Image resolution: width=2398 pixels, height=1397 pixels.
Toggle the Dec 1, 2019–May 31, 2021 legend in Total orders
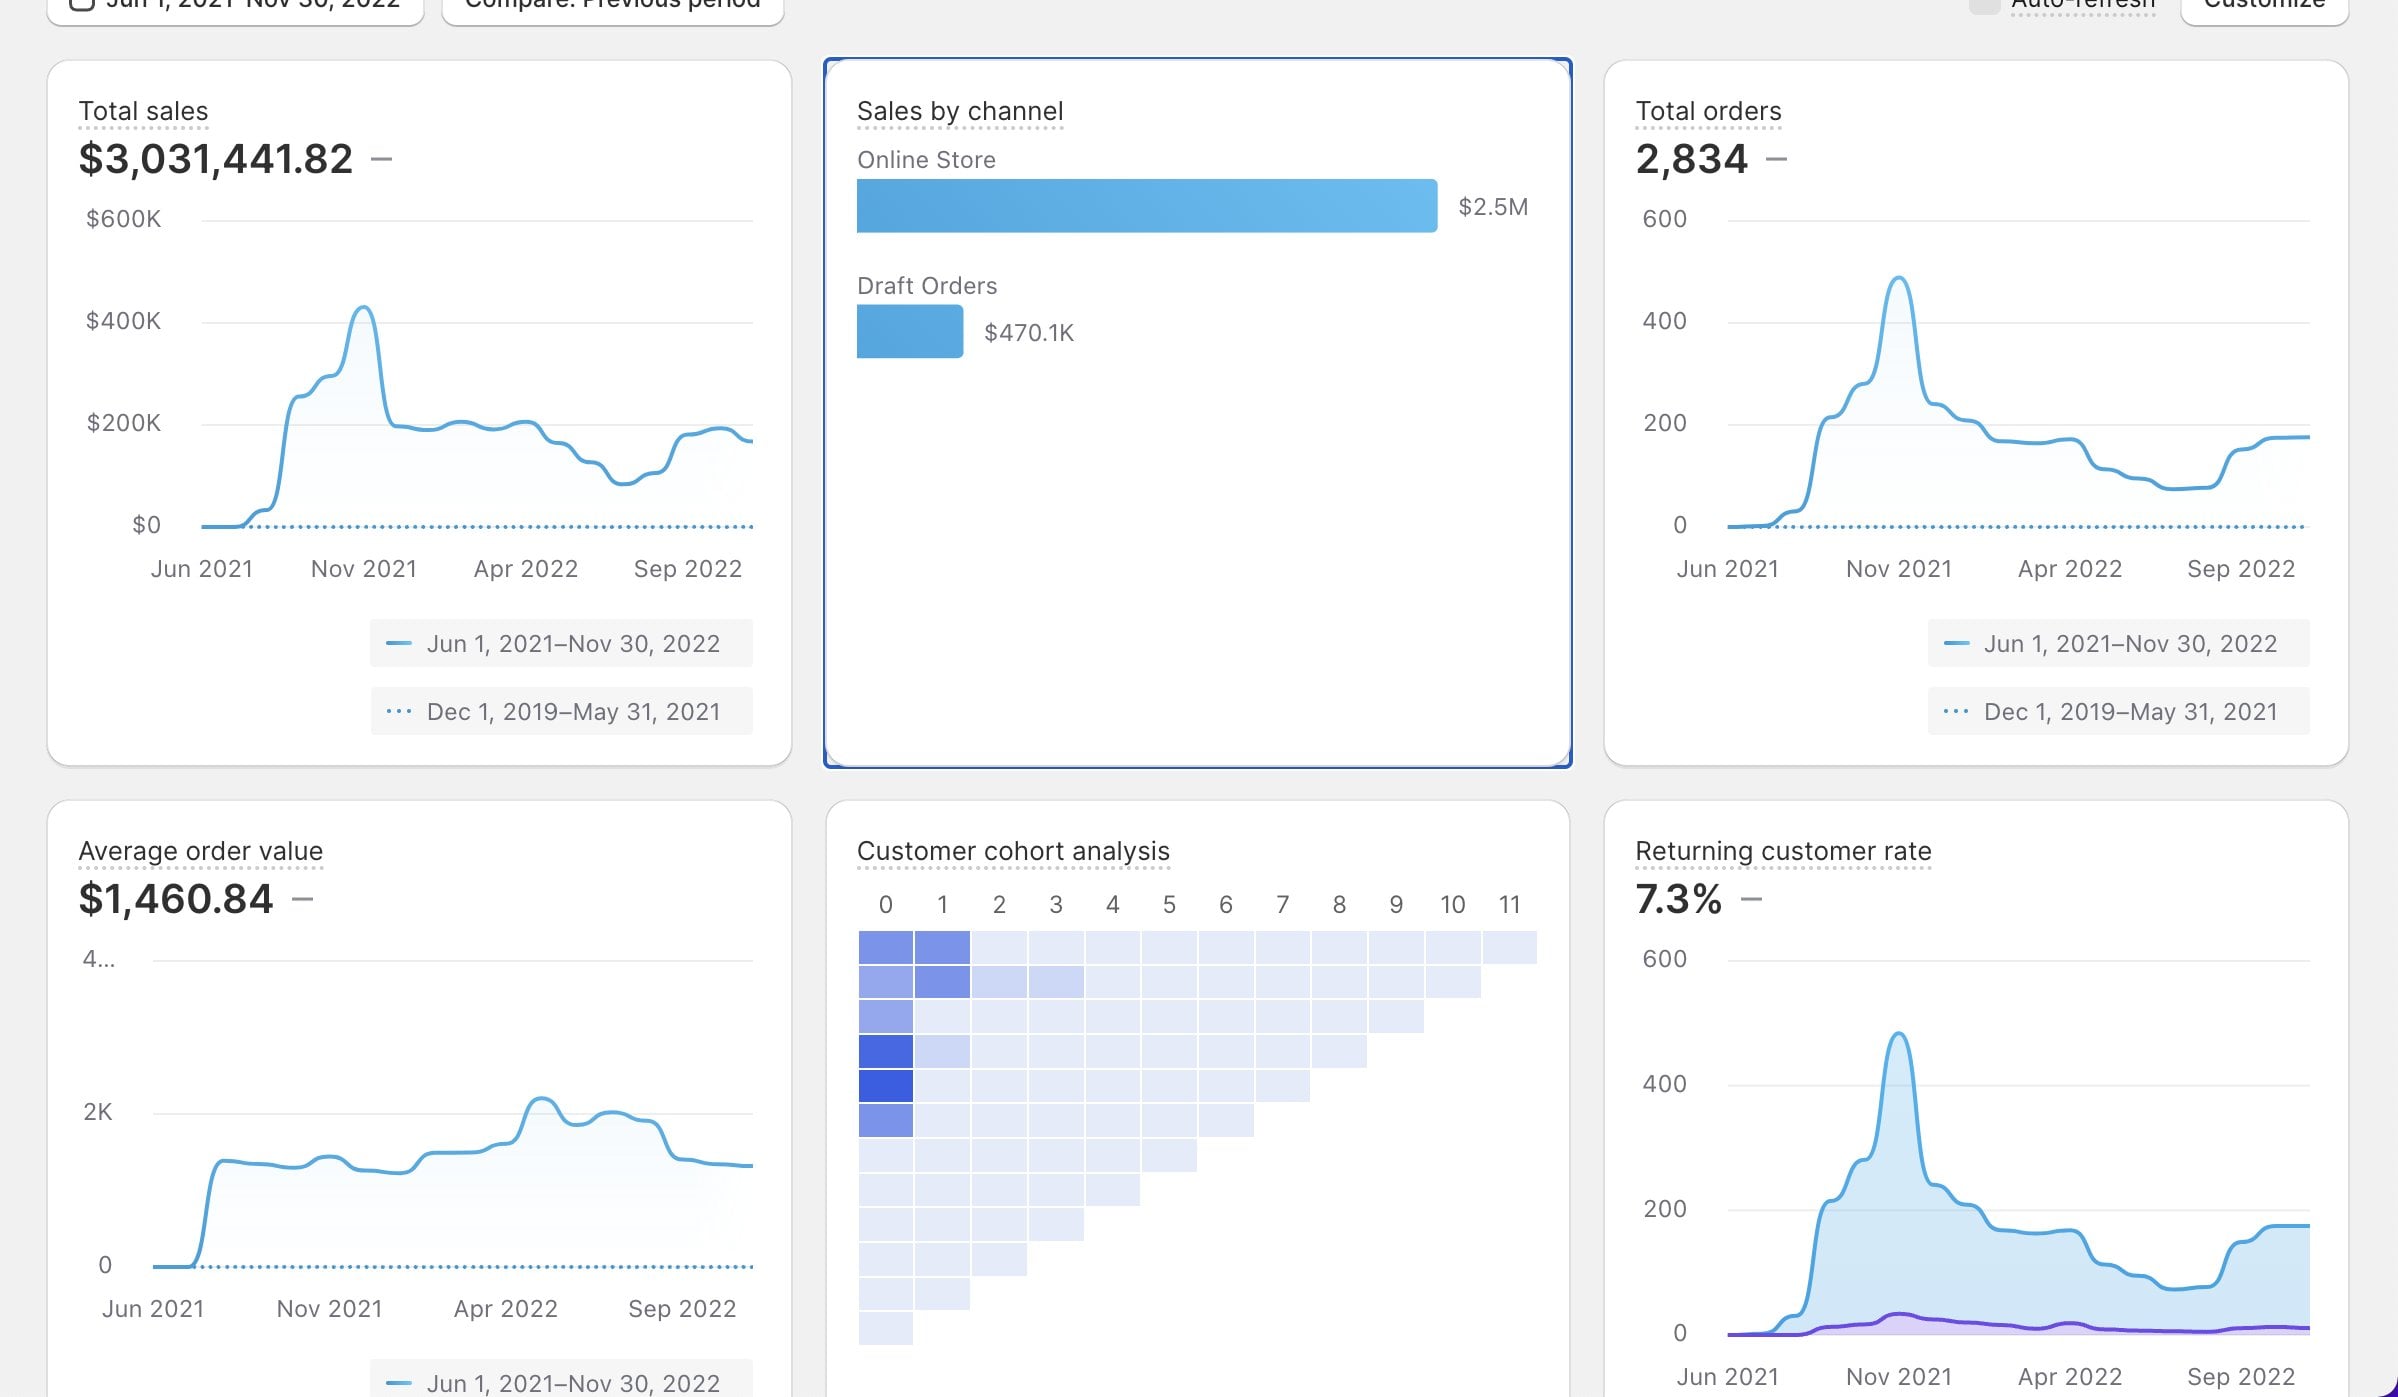(2118, 711)
